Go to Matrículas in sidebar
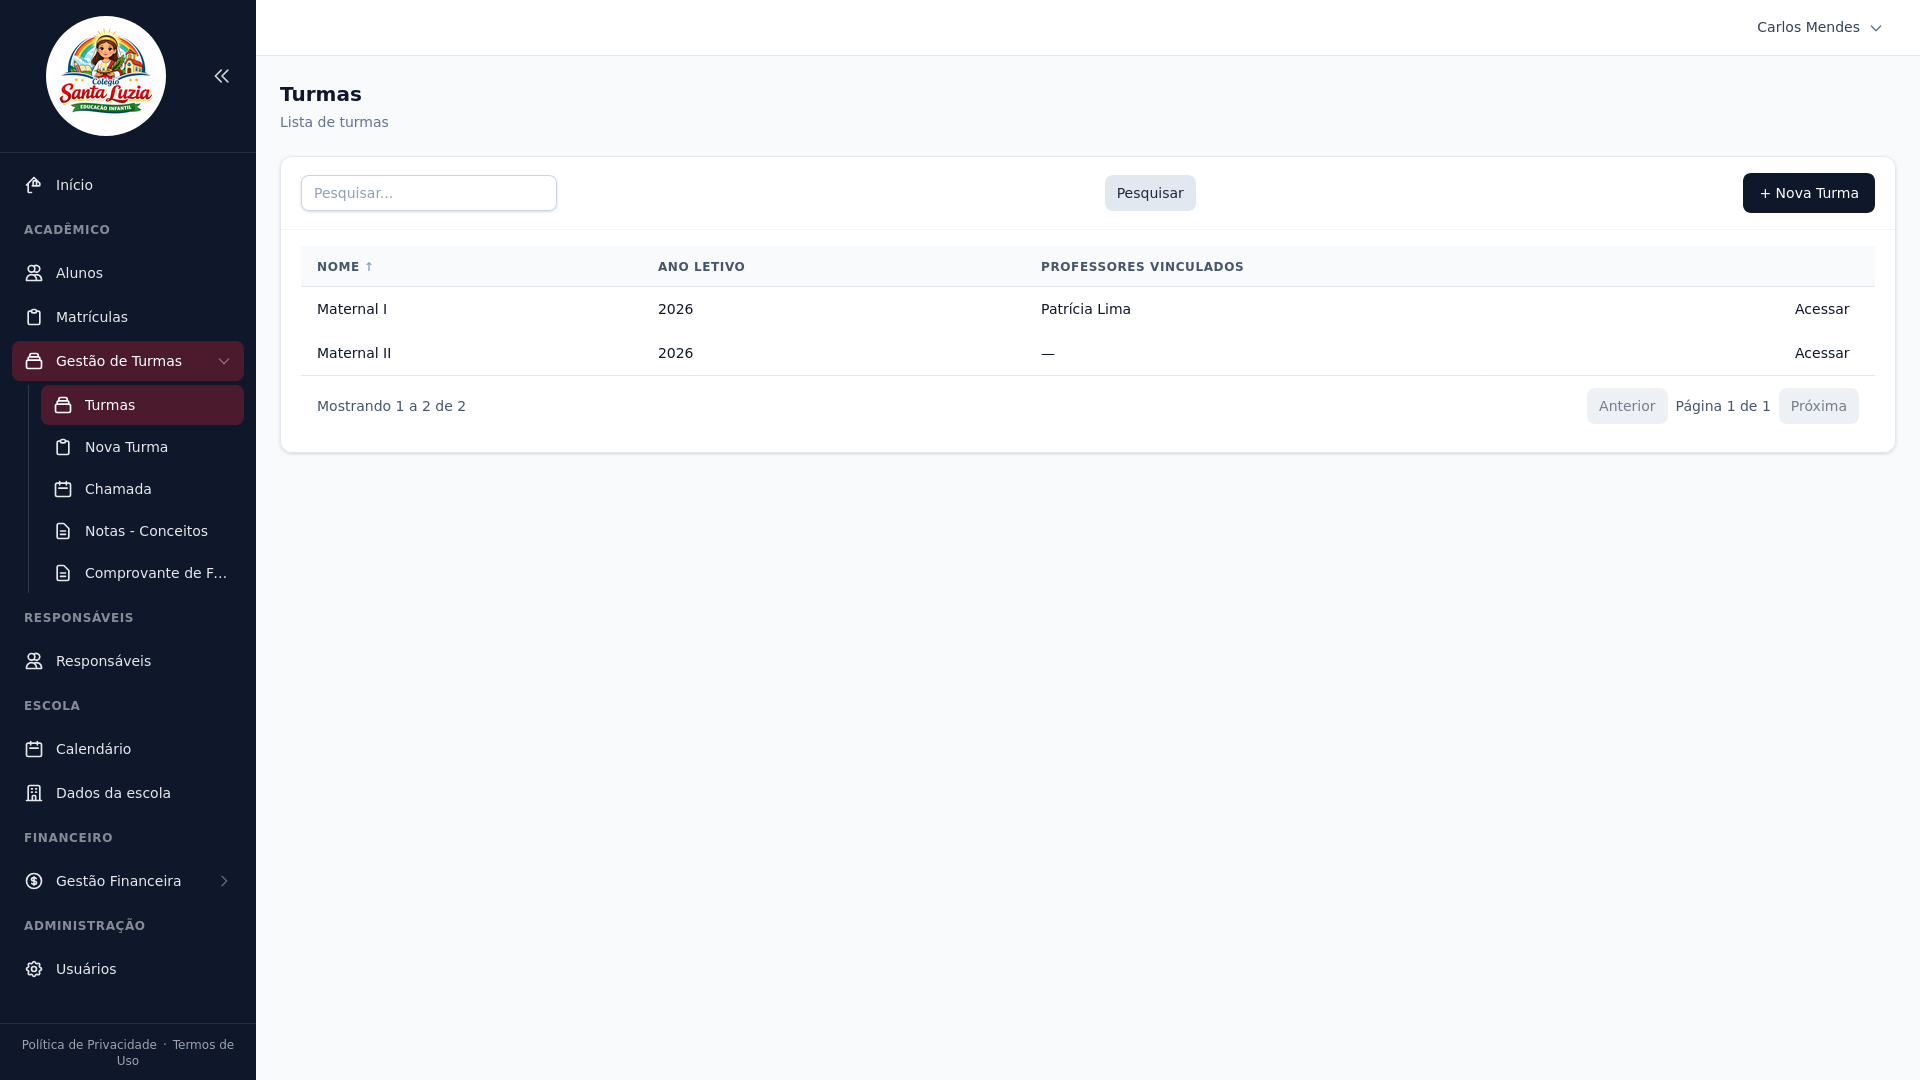The image size is (1920, 1080). tap(92, 317)
